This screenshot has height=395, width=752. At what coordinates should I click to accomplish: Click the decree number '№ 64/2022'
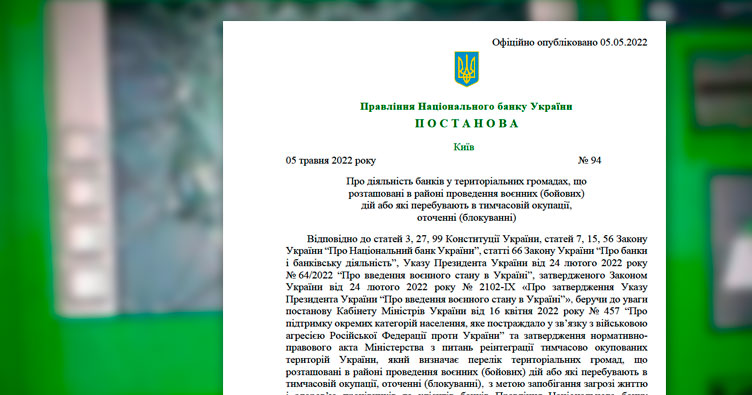point(309,275)
